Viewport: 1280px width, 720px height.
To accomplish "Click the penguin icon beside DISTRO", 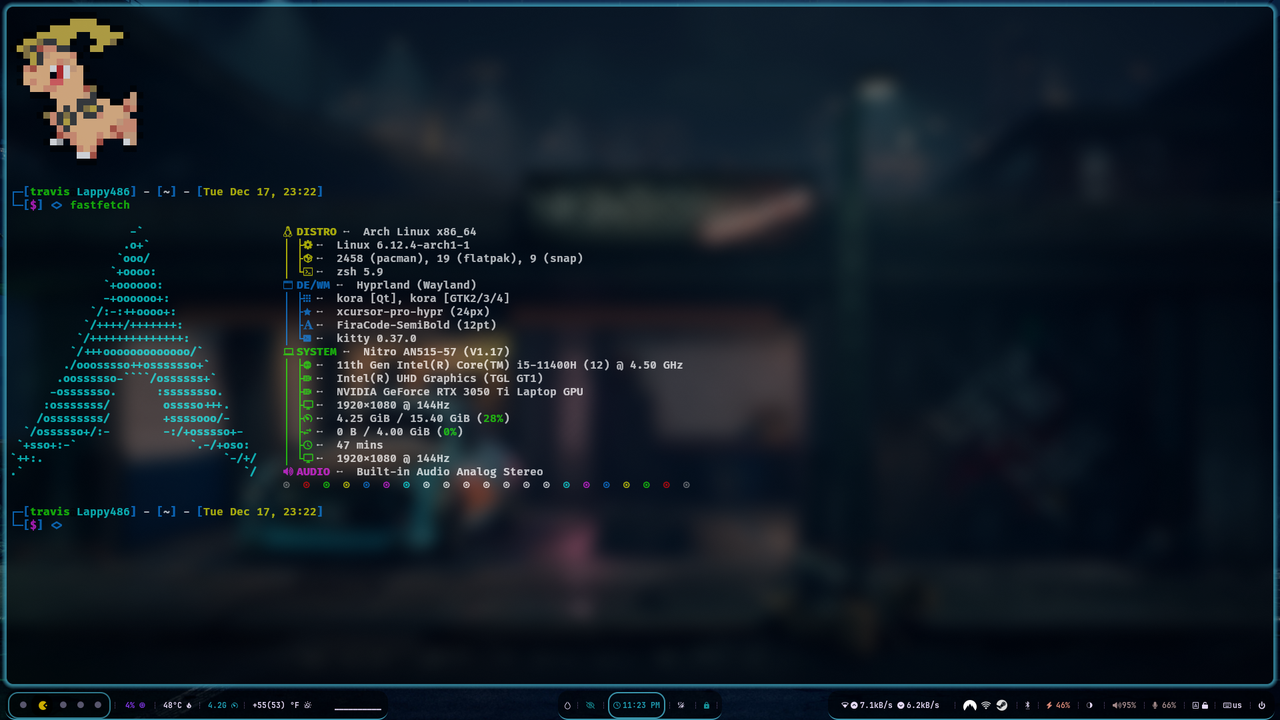I will coord(288,232).
